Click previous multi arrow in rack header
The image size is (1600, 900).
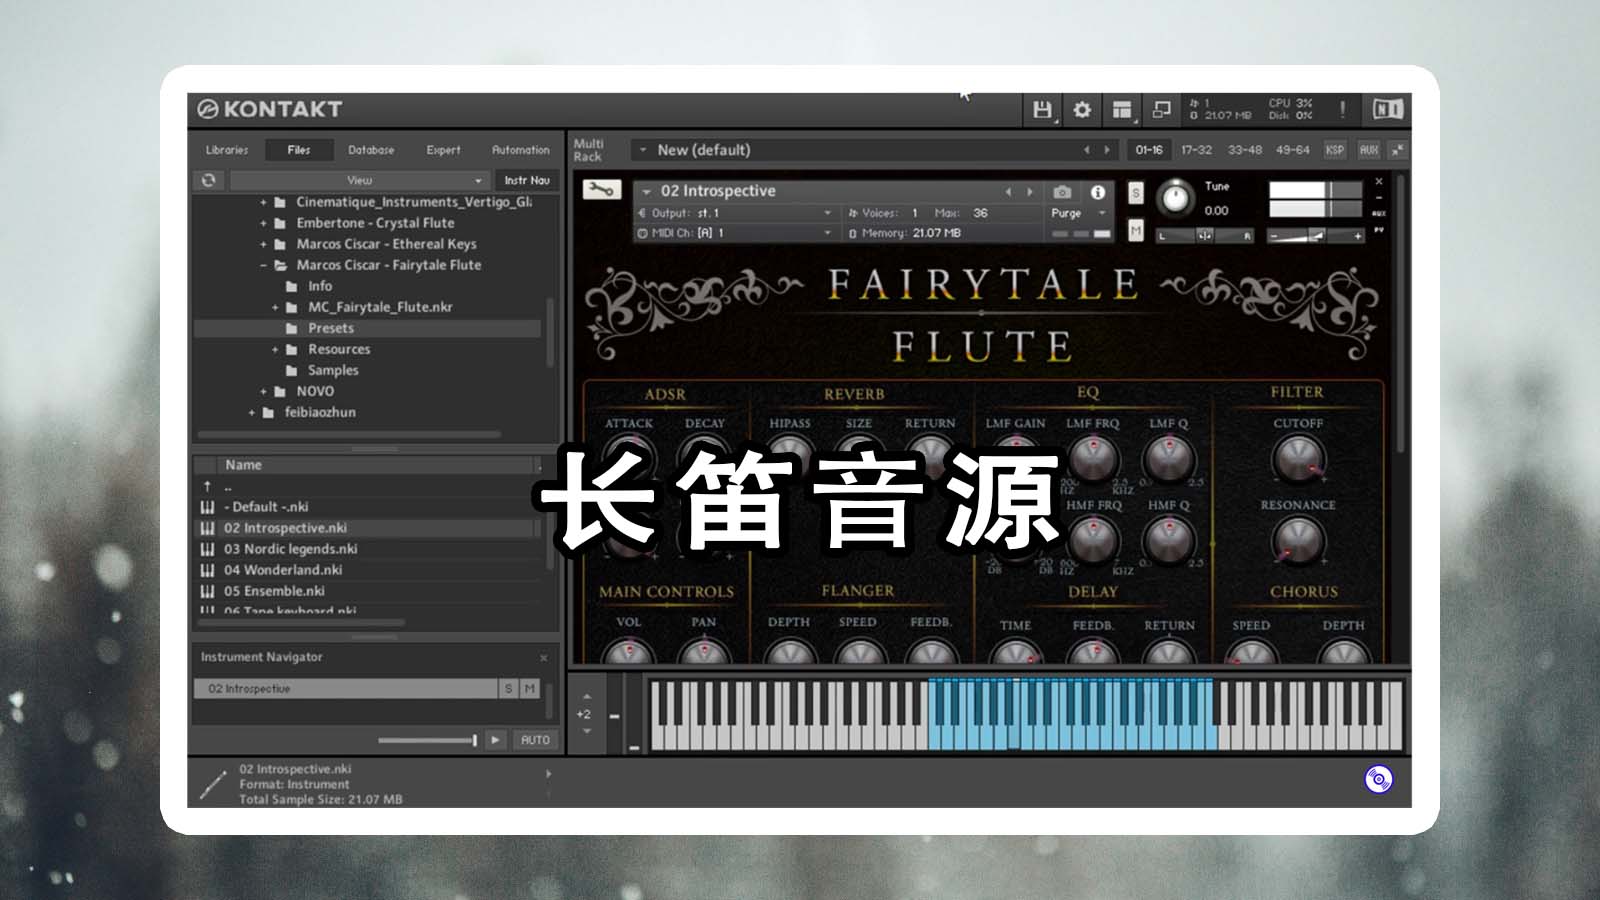(1086, 150)
